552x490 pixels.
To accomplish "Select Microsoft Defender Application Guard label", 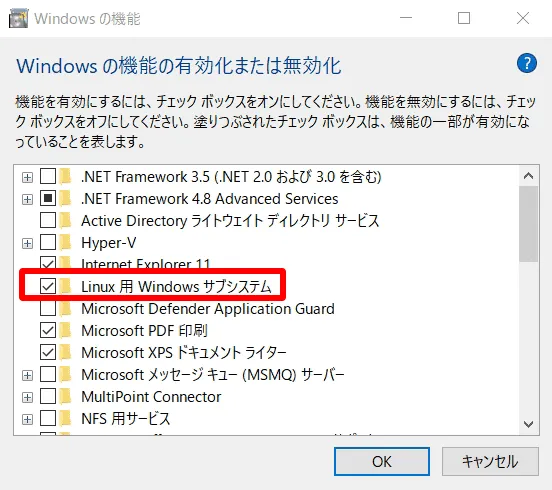I will 208,308.
